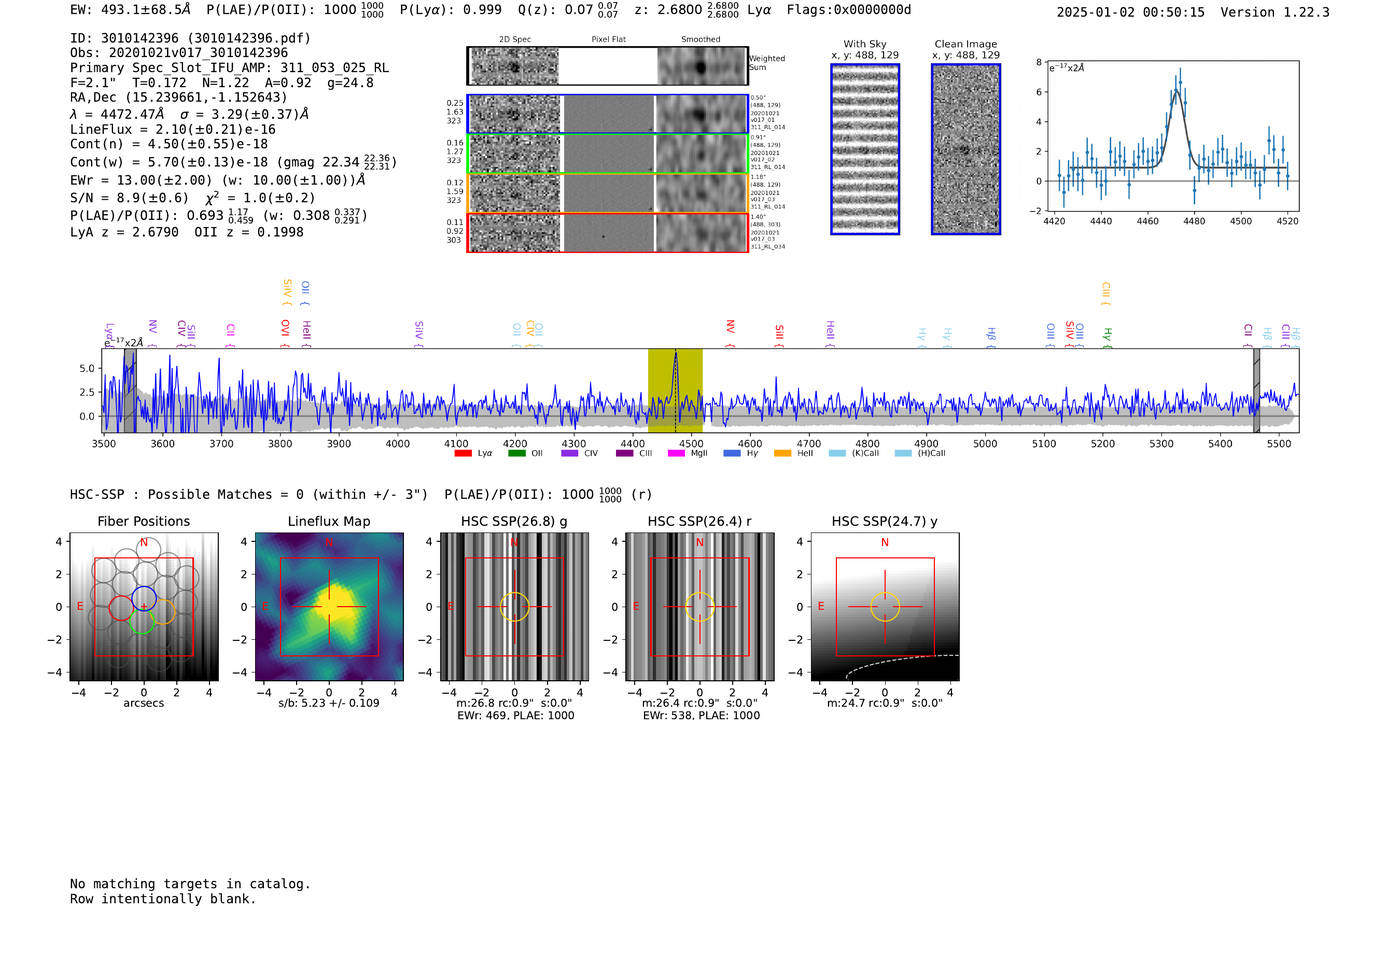Select the red-bordered fiber 2D spectrum row

coord(607,233)
